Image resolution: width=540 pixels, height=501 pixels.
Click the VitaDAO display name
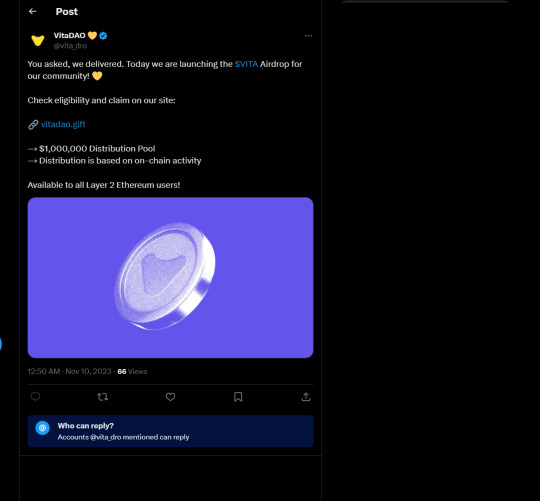click(x=70, y=35)
